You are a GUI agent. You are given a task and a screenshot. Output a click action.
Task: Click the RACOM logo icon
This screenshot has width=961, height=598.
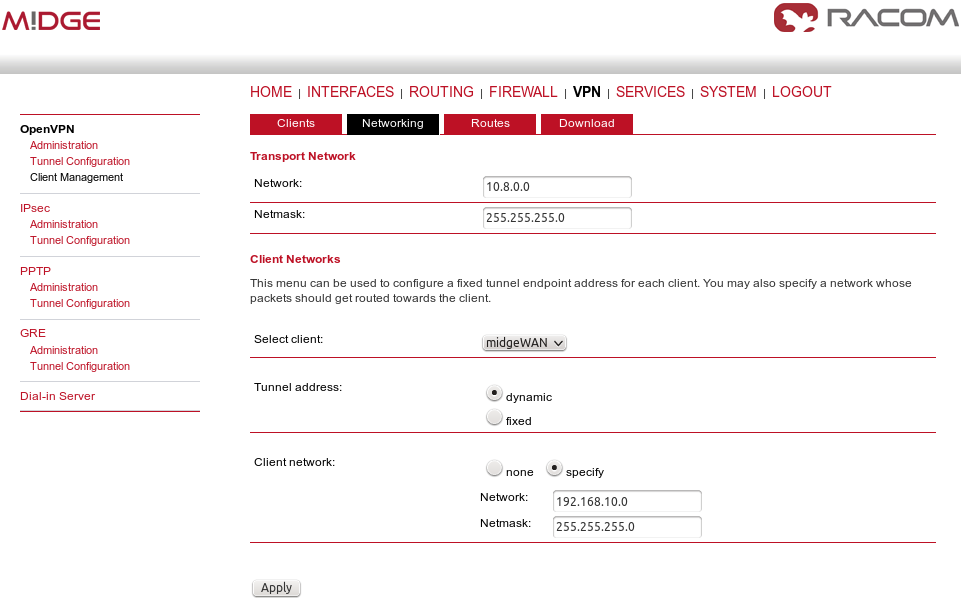pos(795,18)
